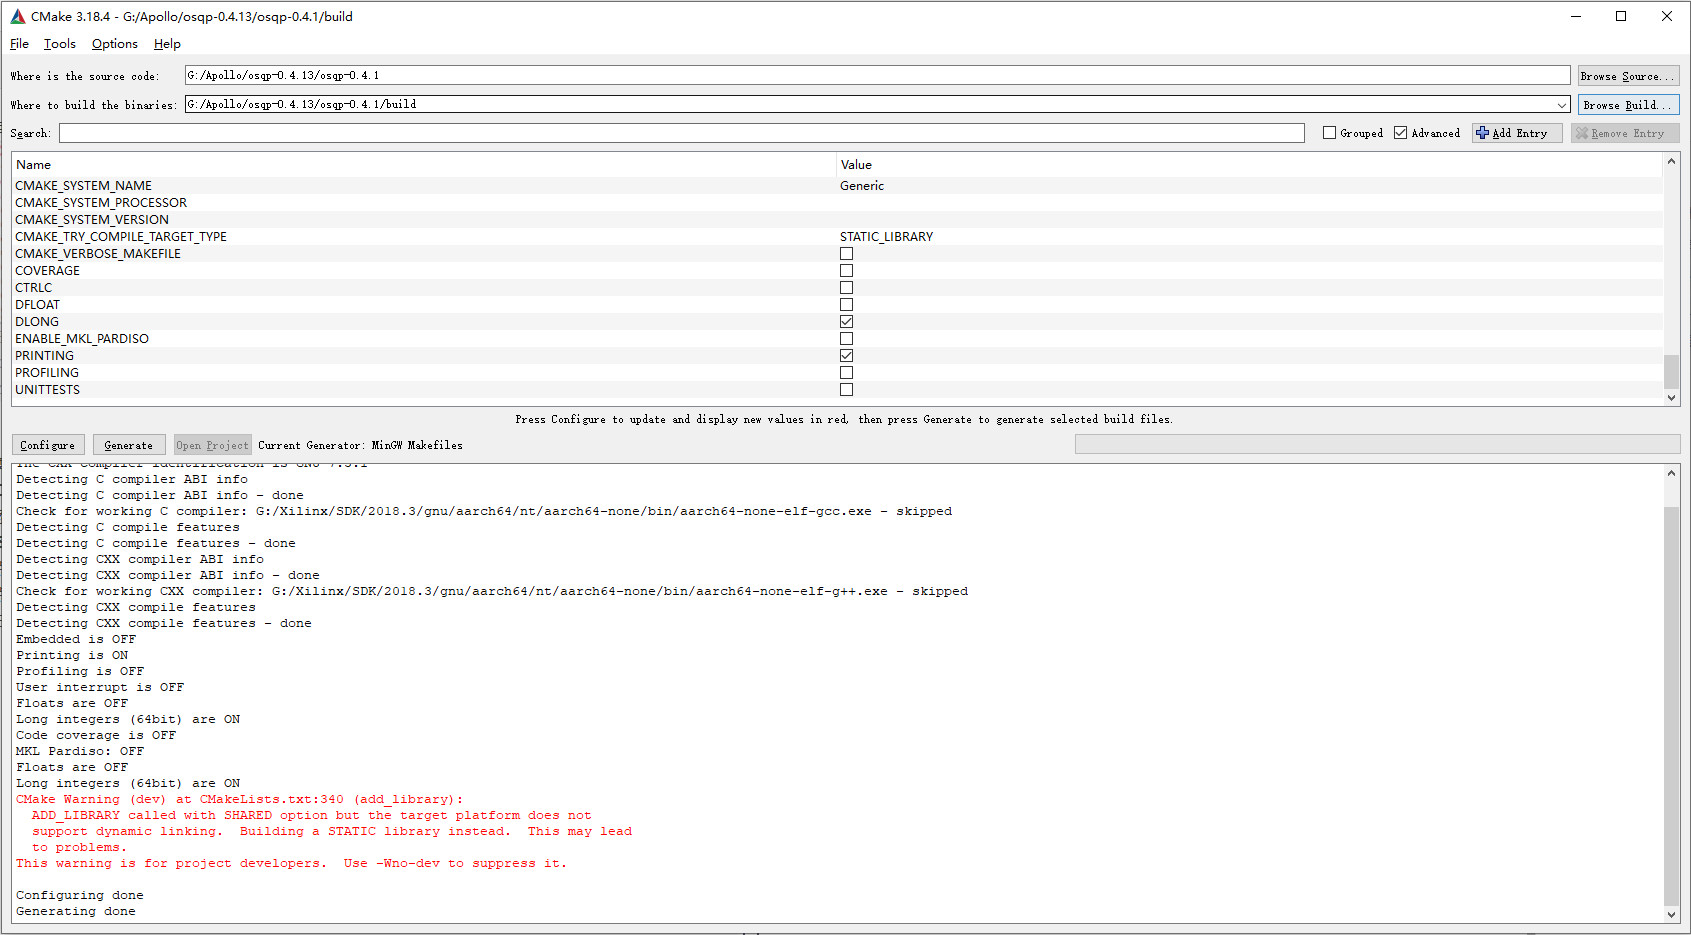
Task: Click the 'Generating done' log line
Action: coord(76,911)
